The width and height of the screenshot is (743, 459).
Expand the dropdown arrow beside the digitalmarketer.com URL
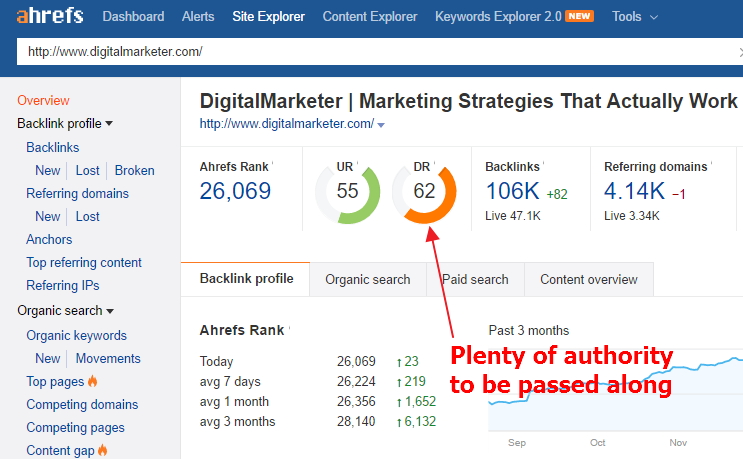[x=381, y=125]
